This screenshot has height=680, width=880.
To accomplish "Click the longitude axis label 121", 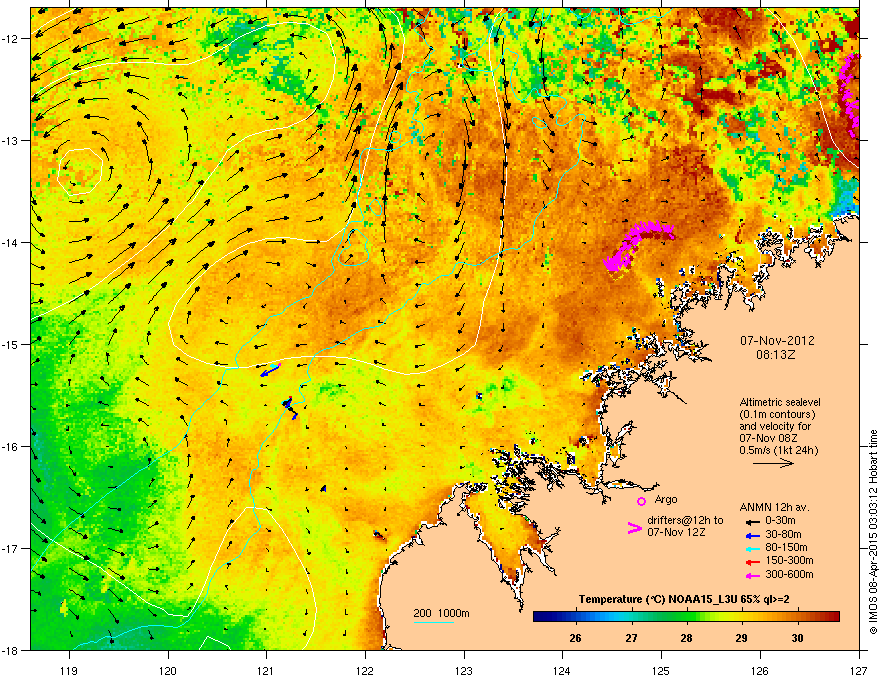I will tap(267, 670).
